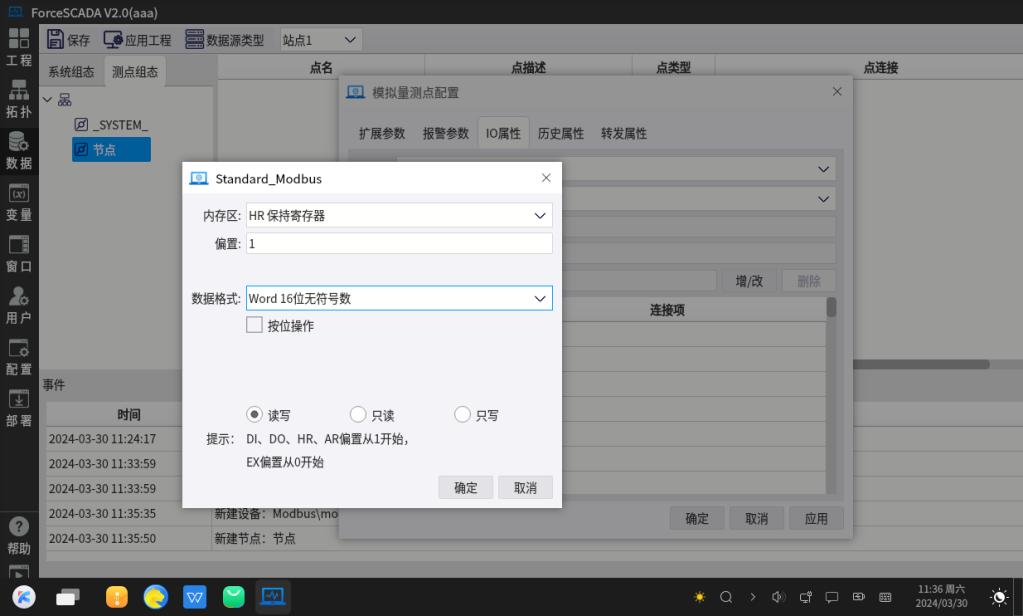The width and height of the screenshot is (1023, 616).
Task: Click the 偏置 offset input field
Action: (399, 244)
